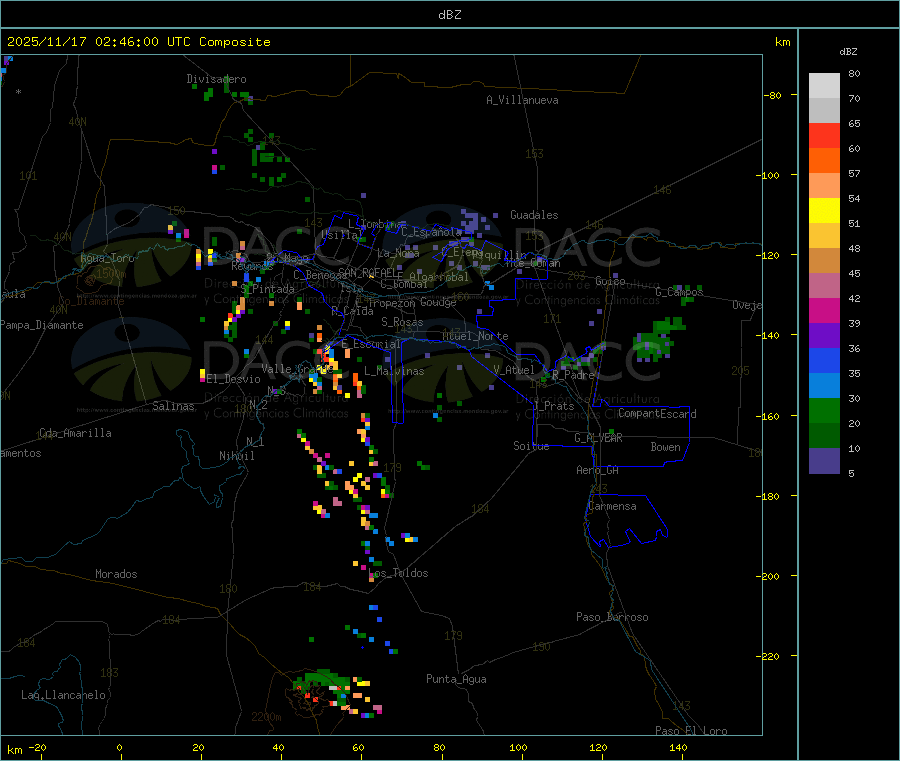The width and height of the screenshot is (900, 761).
Task: Select the bright yellow 51-54 dBZ swatch
Action: tap(824, 211)
